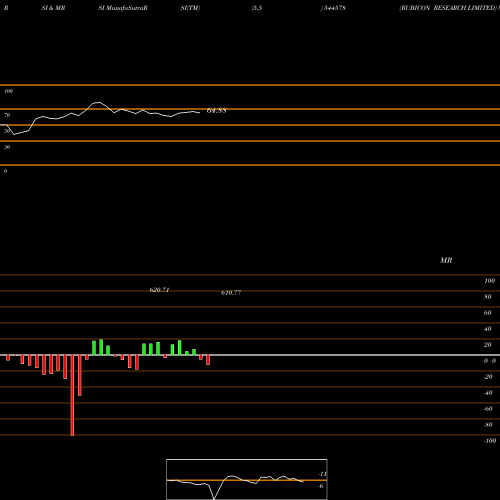500x500 pixels.
Task: Open the small overview chart thumbnail
Action: coord(247,479)
